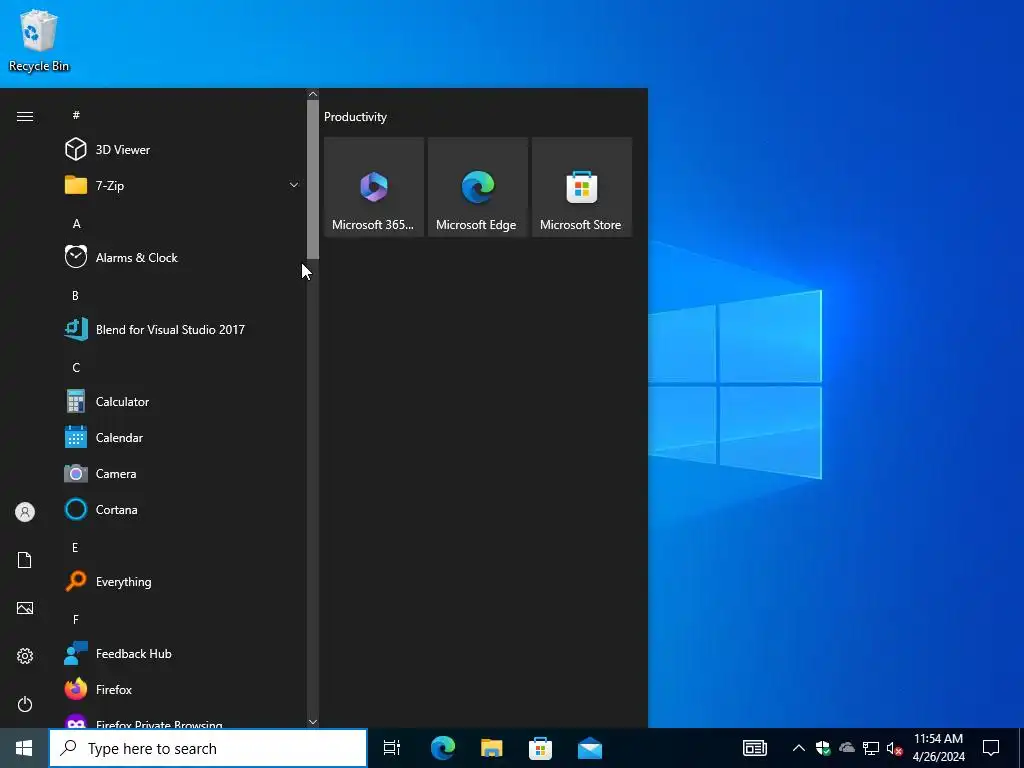1024x768 pixels.
Task: Open the Microsoft Store tile
Action: 582,187
